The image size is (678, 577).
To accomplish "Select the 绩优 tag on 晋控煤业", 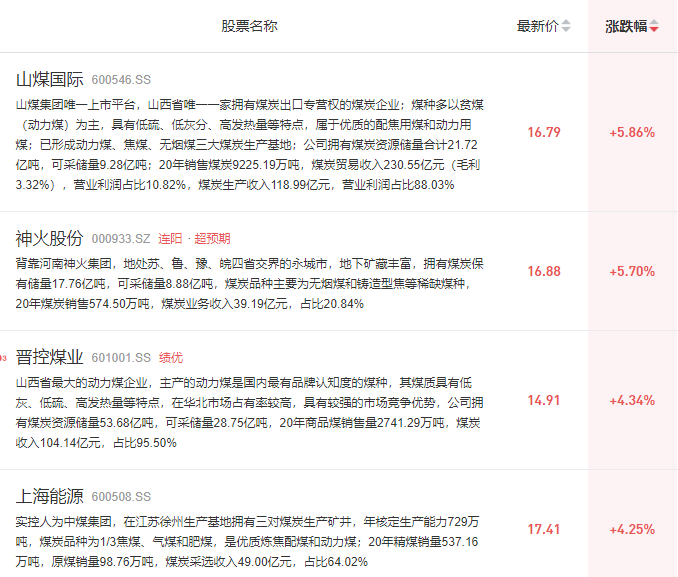I will pos(171,358).
